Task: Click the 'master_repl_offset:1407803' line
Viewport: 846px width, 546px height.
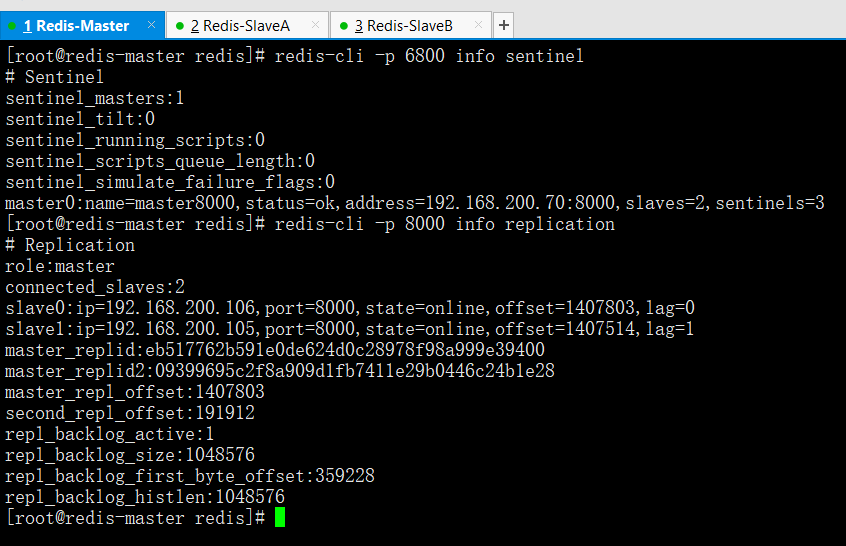Action: coord(135,393)
